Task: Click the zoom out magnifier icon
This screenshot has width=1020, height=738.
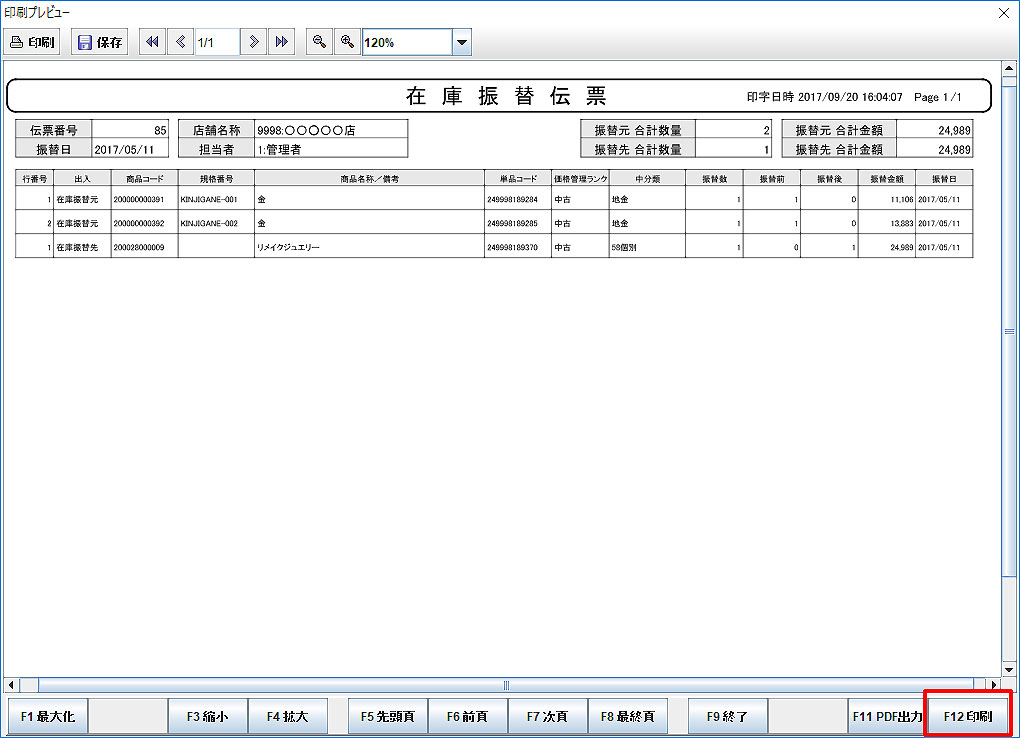Action: (x=318, y=42)
